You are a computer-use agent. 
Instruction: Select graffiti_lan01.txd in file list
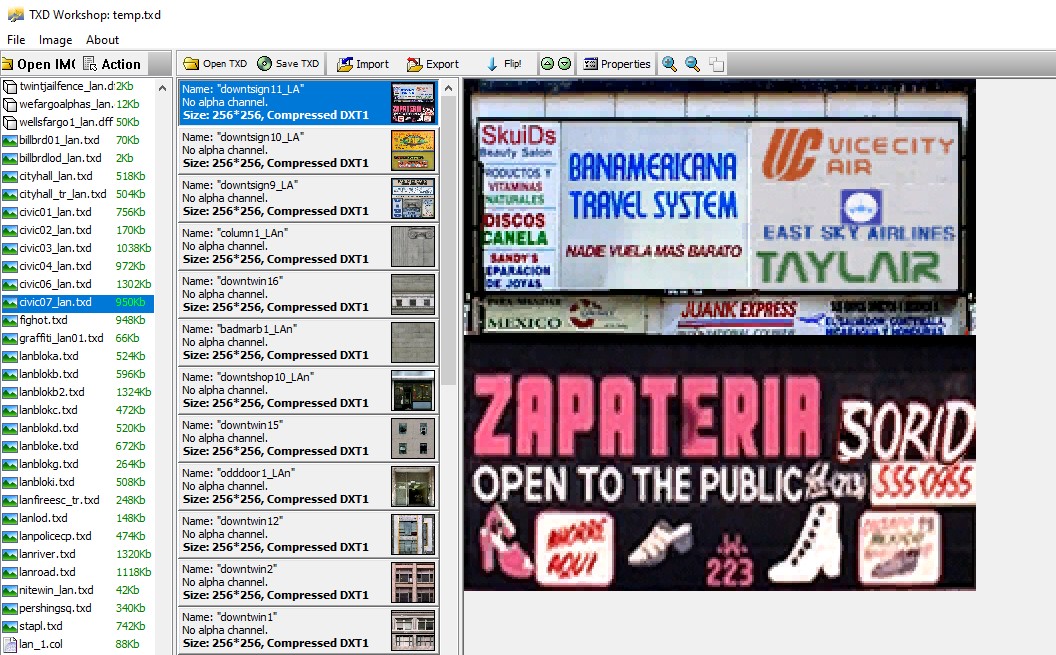pos(77,338)
